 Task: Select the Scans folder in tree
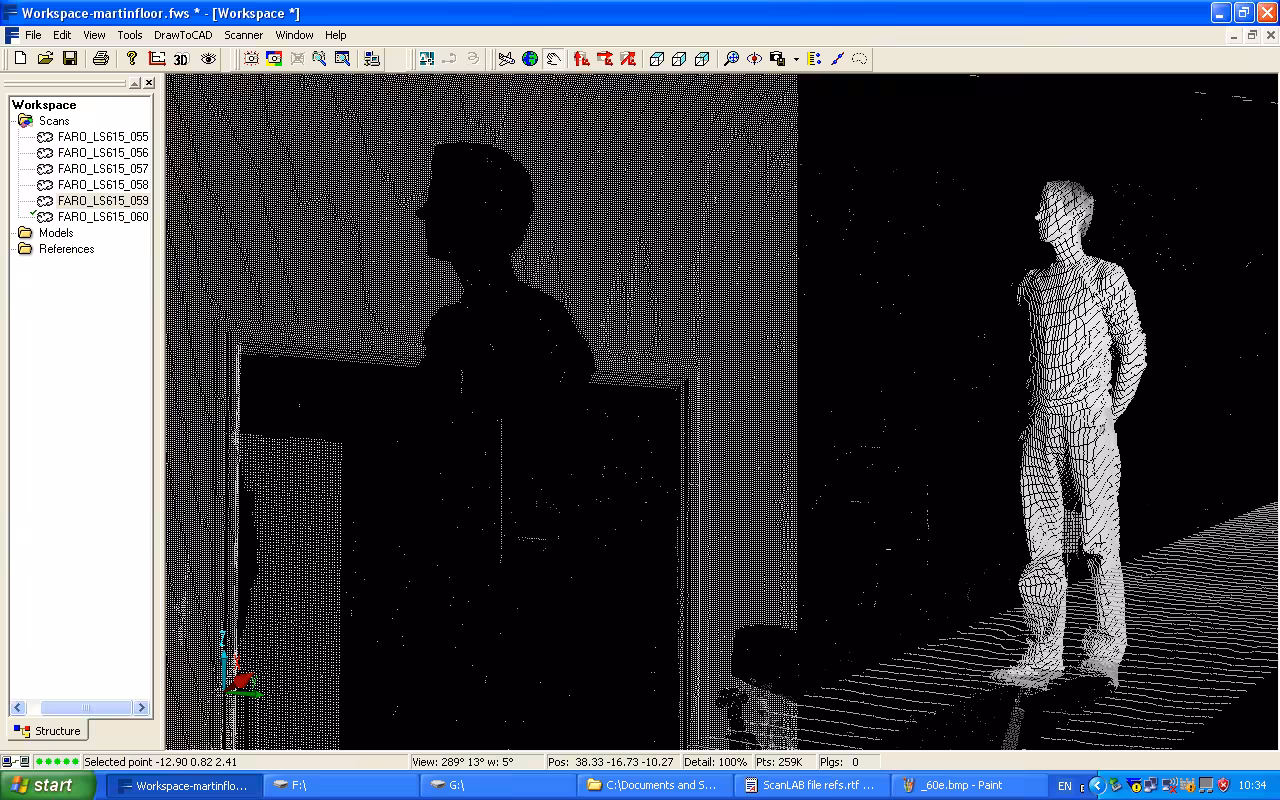point(54,121)
